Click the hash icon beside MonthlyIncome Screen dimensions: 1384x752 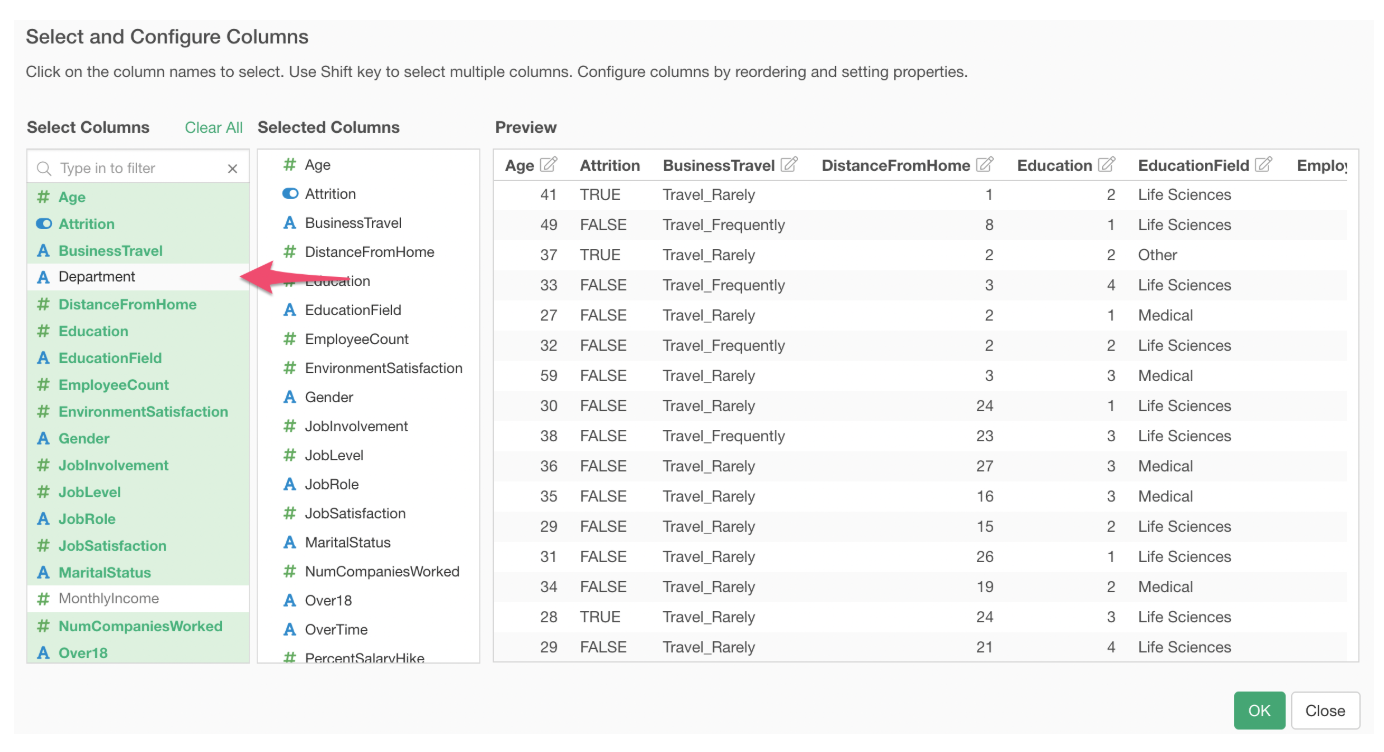(44, 599)
